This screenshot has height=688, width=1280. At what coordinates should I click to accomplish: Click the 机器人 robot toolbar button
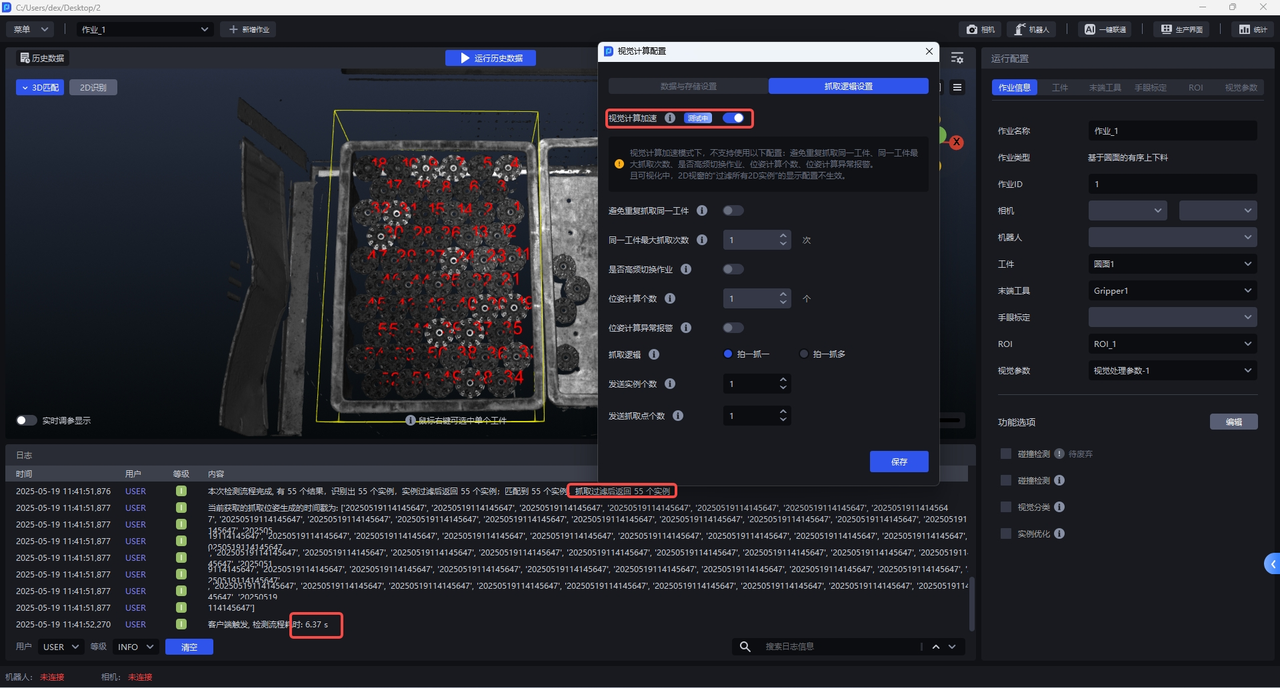pyautogui.click(x=1031, y=30)
